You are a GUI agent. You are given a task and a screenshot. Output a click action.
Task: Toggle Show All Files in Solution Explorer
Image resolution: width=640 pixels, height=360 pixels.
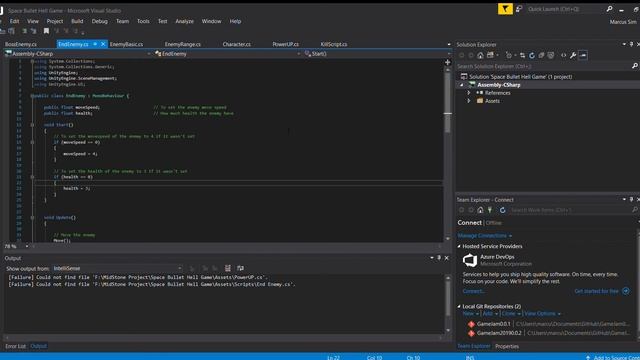[551, 55]
